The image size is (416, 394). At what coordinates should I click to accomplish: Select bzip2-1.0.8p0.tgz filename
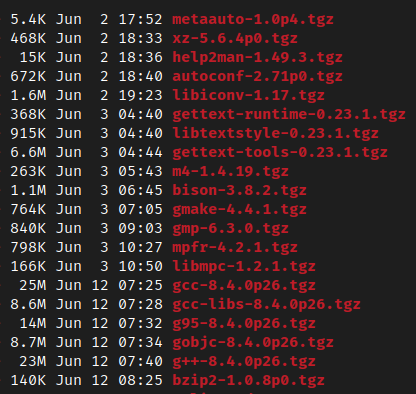[248, 380]
